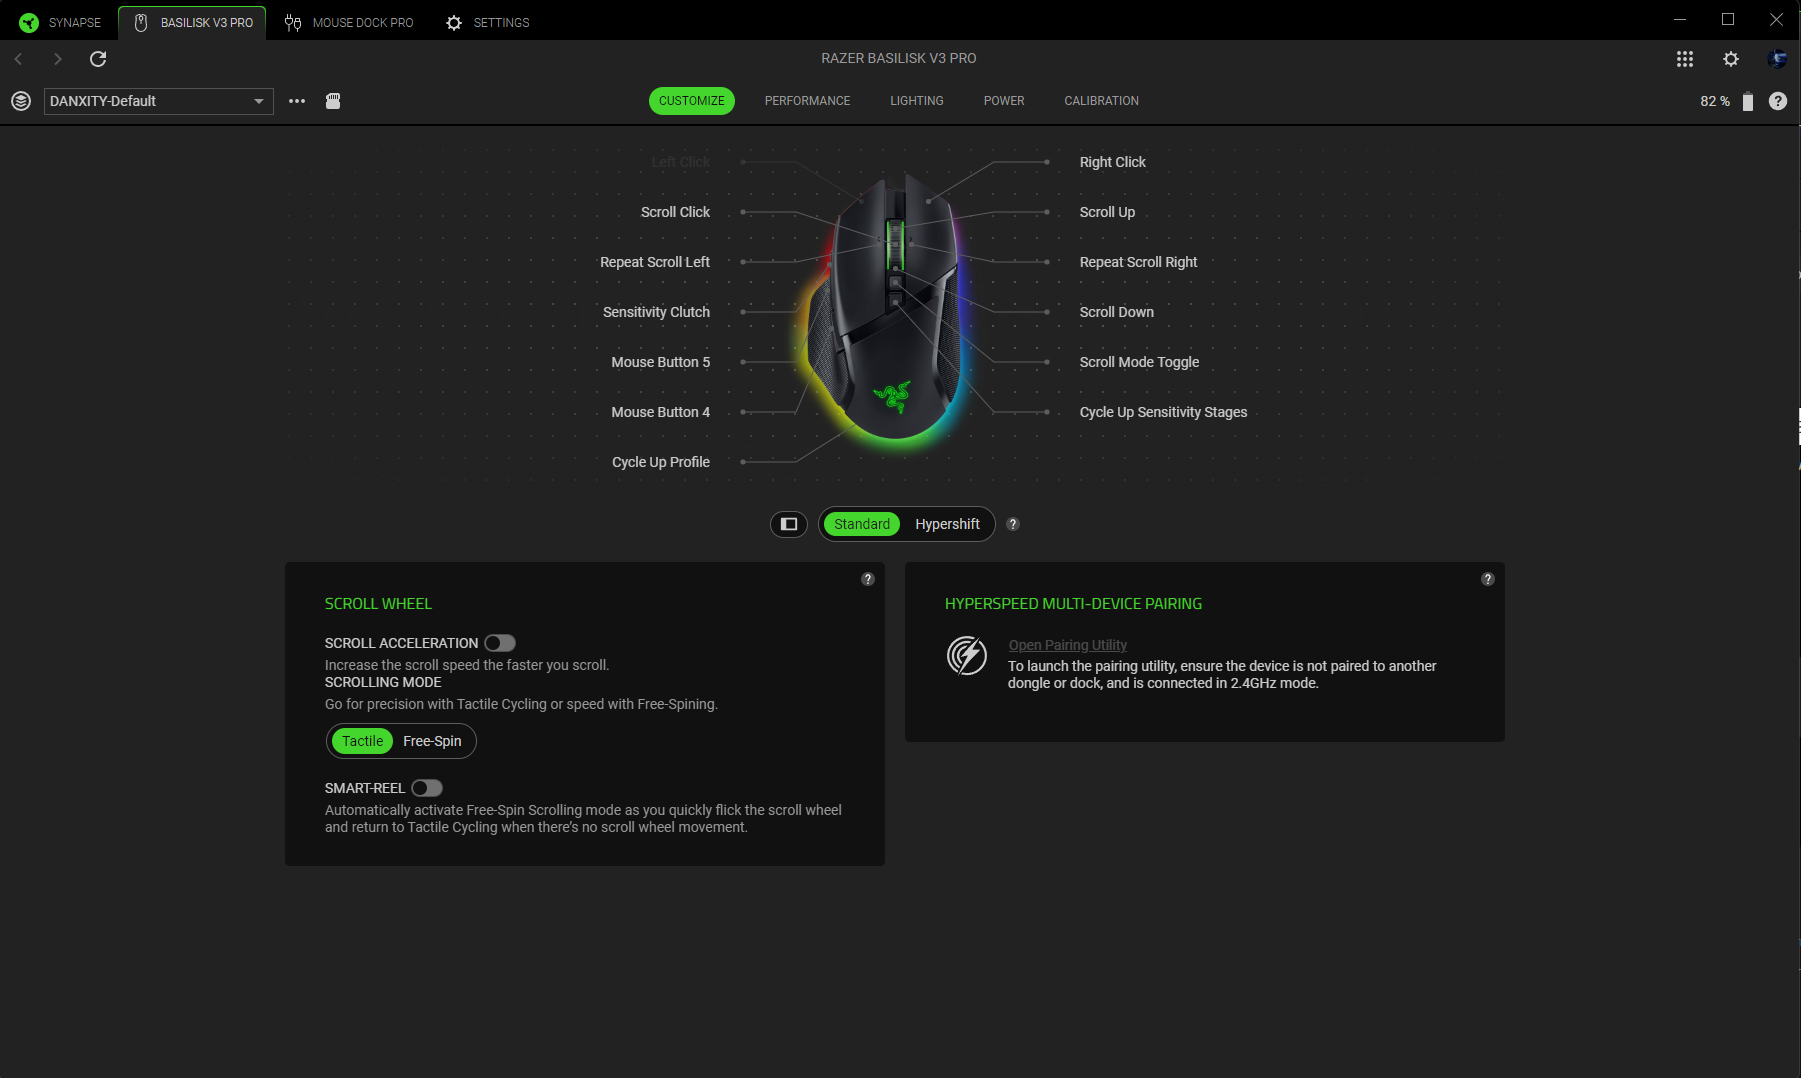This screenshot has height=1078, width=1801.
Task: Open the top-right gear settings icon
Action: 1731,59
